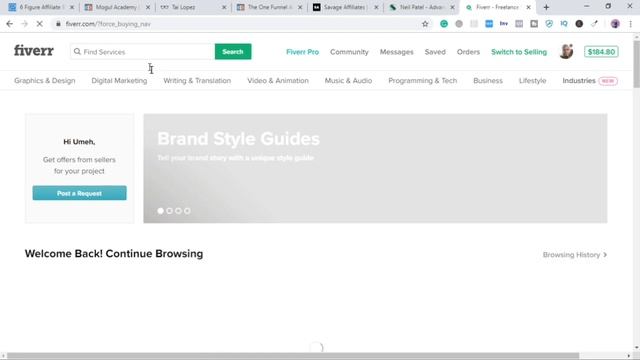
Task: Open Fiverr Pro link
Action: coord(302,52)
